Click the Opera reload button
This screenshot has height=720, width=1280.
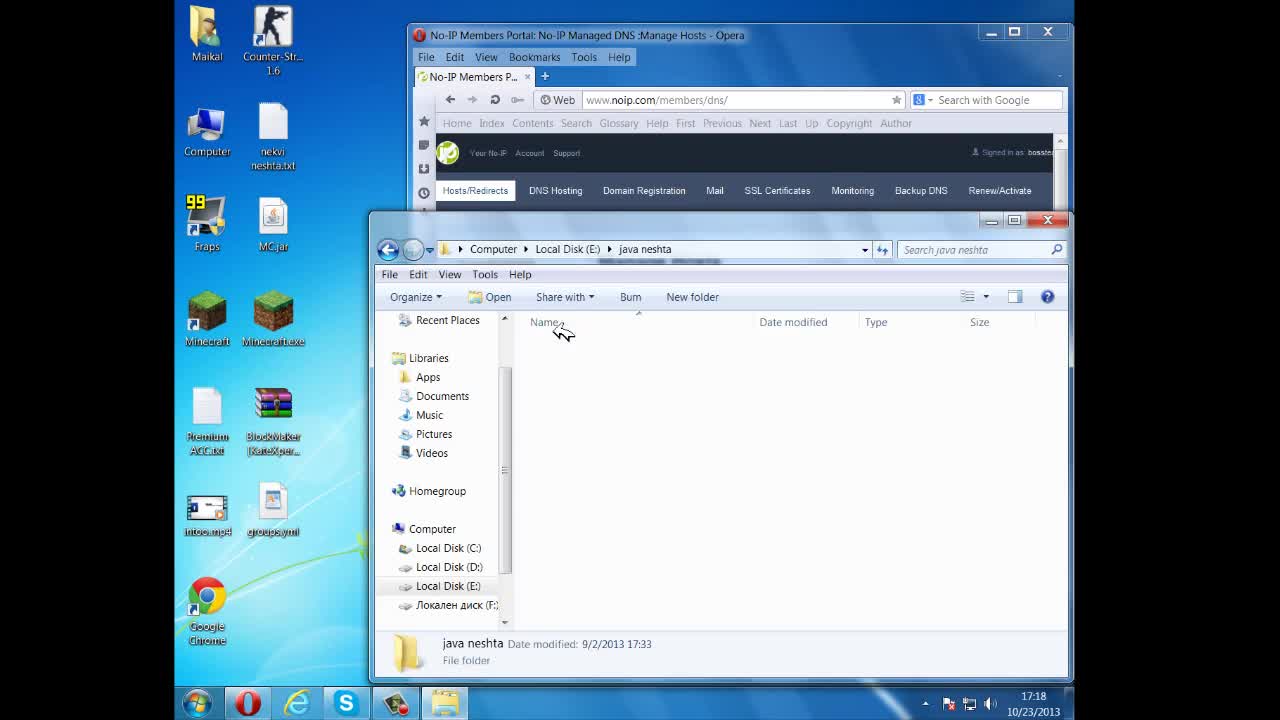point(495,100)
